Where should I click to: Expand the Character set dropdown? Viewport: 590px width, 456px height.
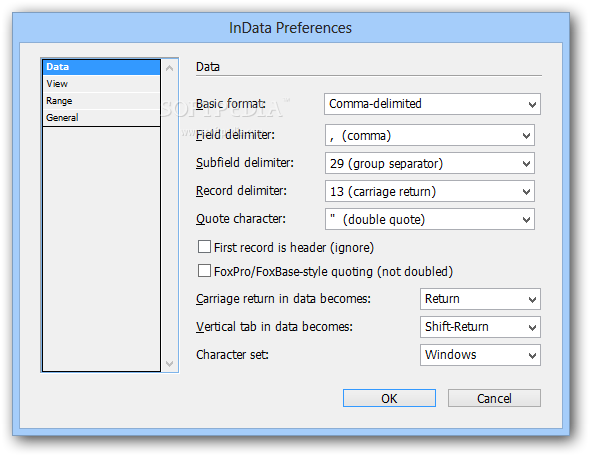[x=480, y=355]
